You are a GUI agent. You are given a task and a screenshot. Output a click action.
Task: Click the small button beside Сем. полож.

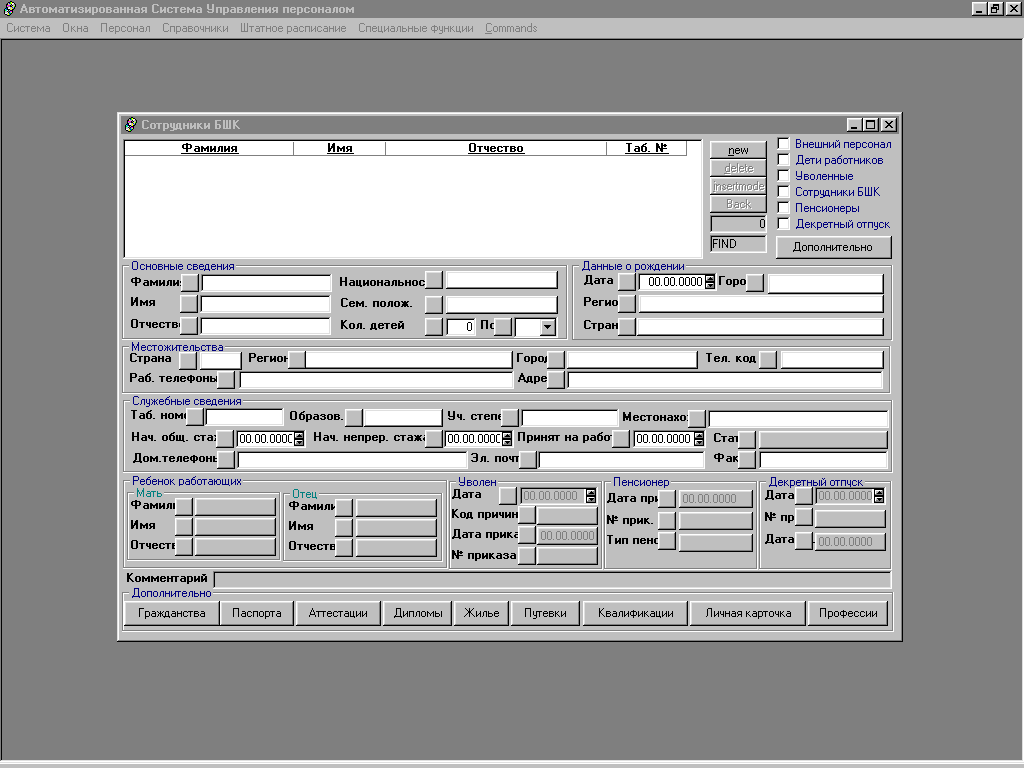[x=433, y=304]
